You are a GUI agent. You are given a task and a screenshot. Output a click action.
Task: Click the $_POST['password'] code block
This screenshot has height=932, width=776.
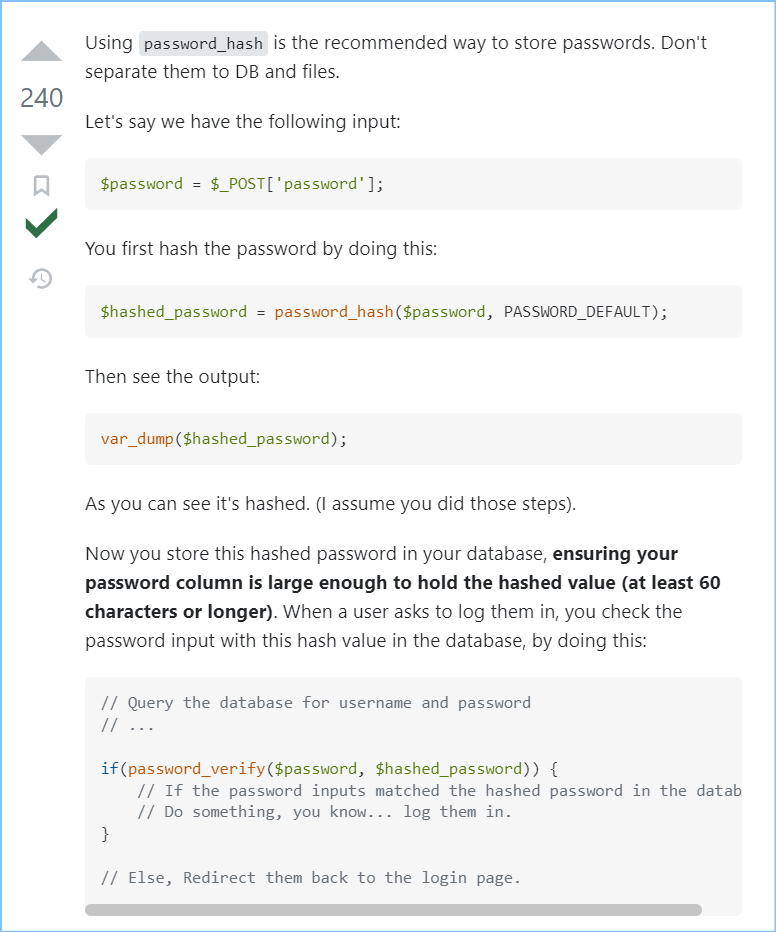[x=242, y=184]
